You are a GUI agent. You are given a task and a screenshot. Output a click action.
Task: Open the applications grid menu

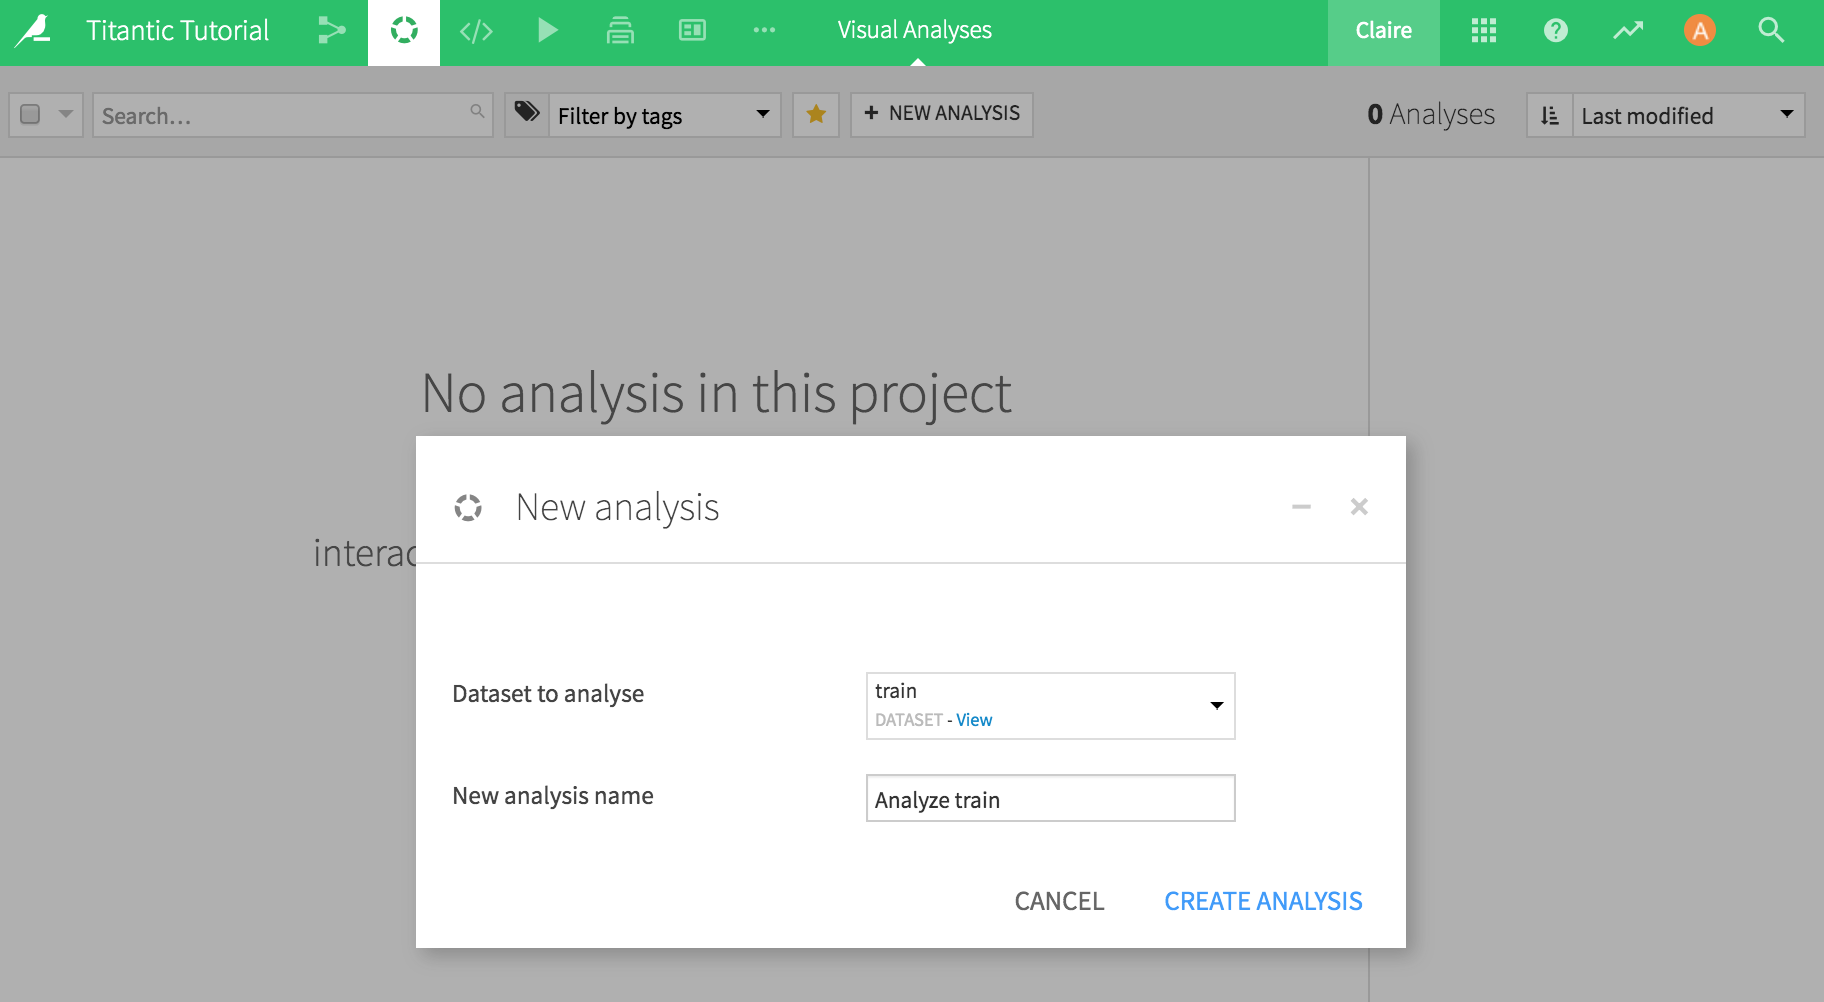point(1484,30)
